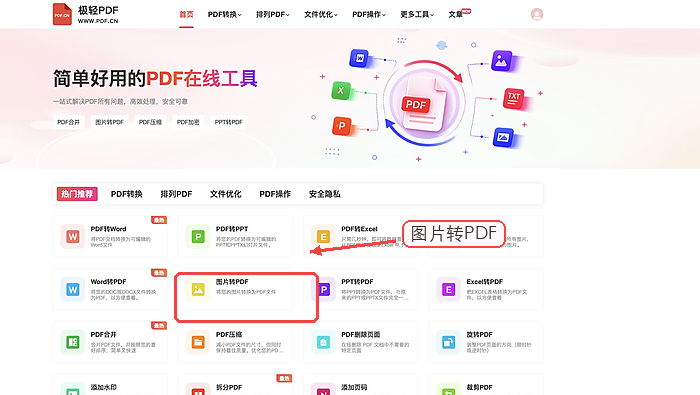Click the blue 旋转PDF card icon
Screen dimensions: 700x395
pyautogui.click(x=448, y=342)
